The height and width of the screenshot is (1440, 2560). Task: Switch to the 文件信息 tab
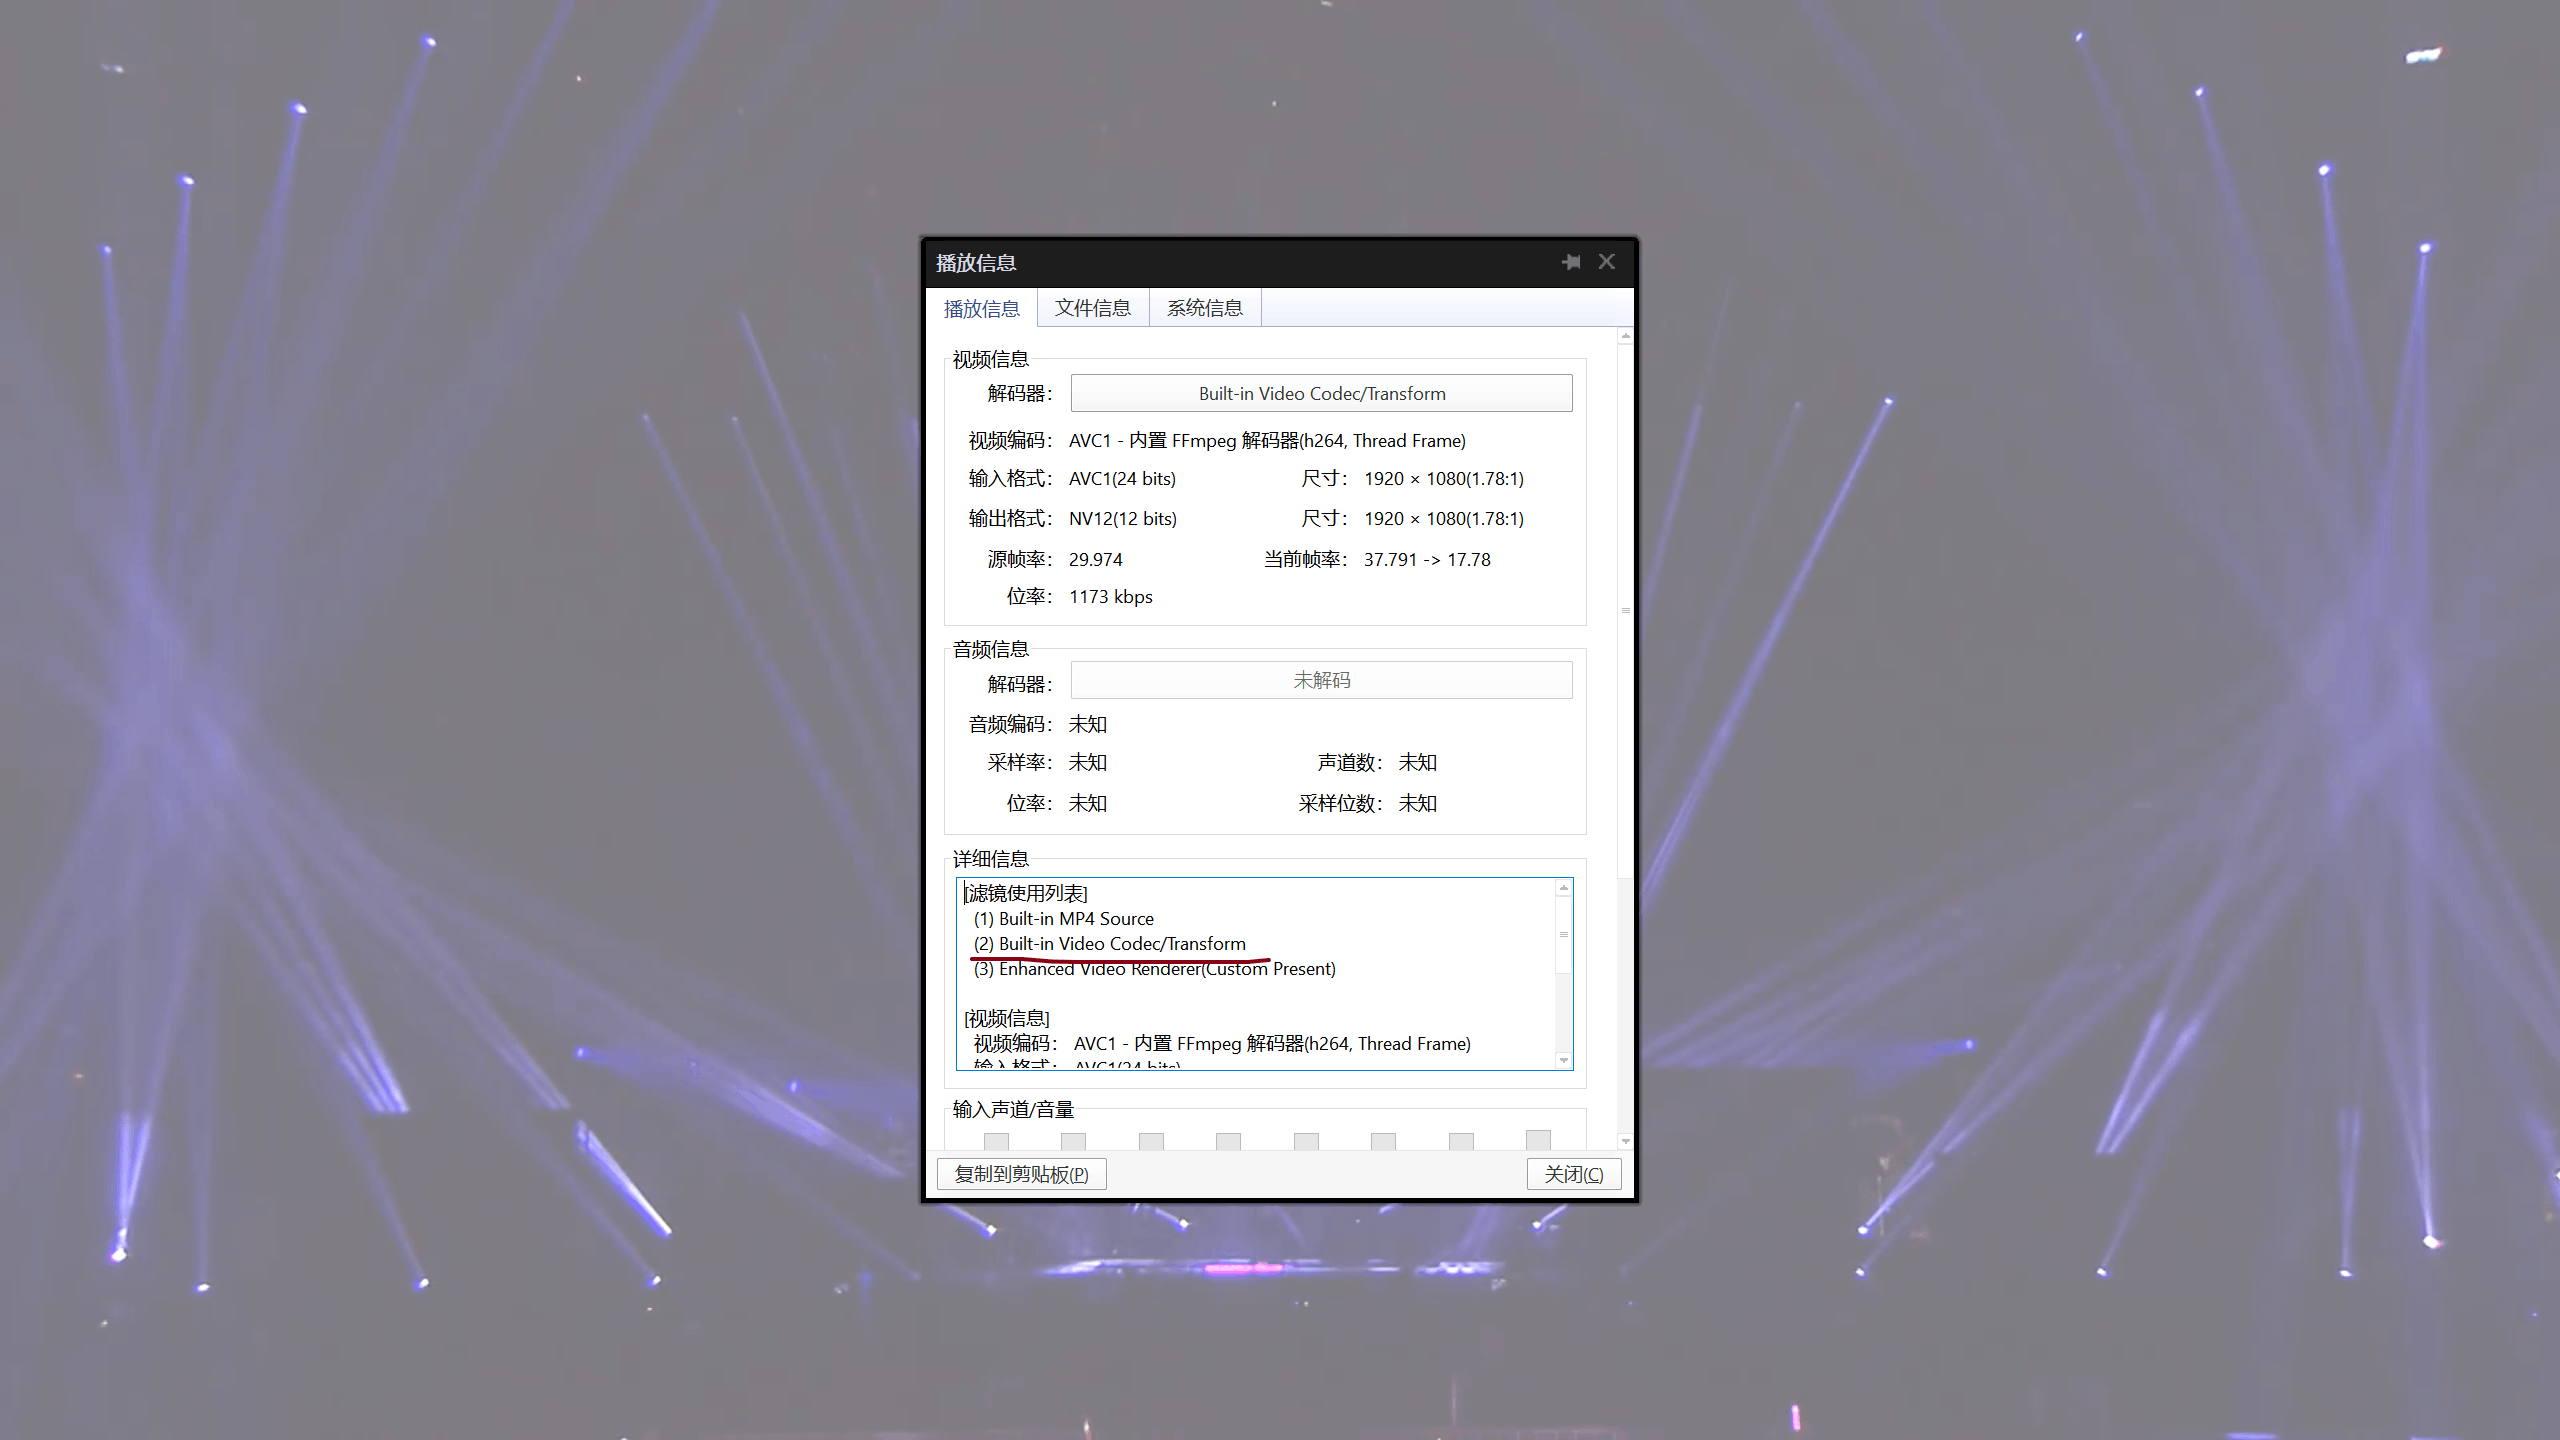tap(1092, 308)
